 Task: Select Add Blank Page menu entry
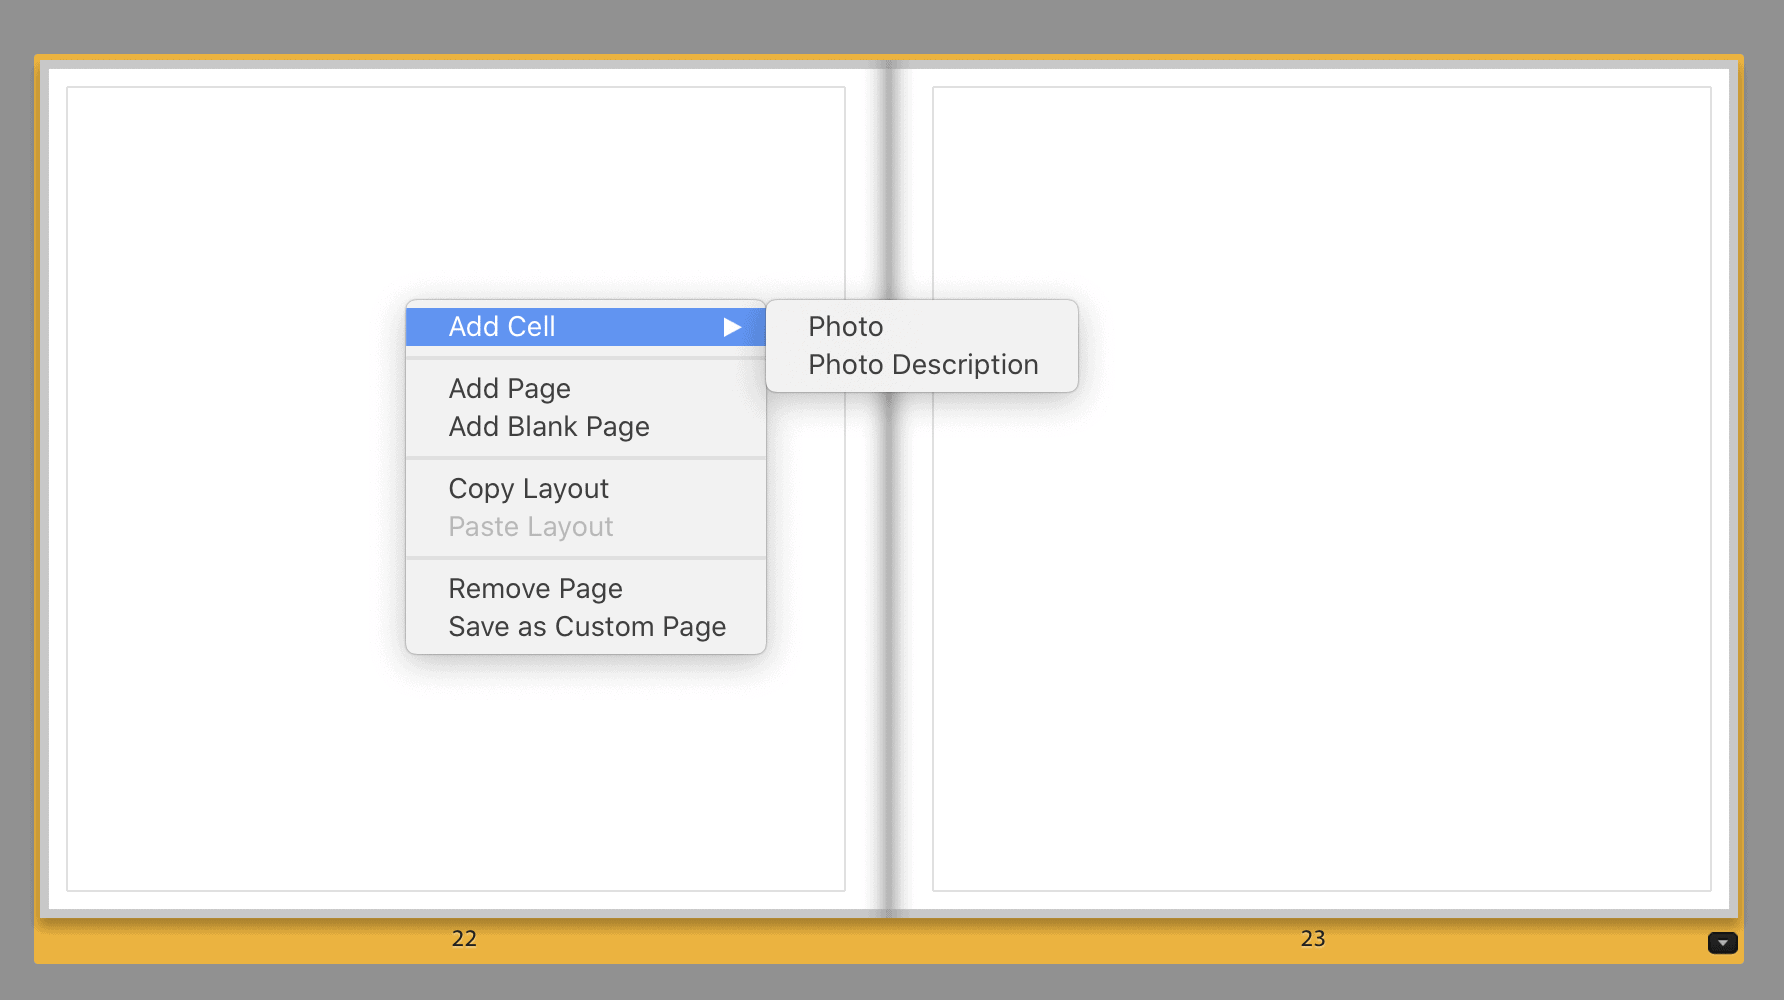548,427
